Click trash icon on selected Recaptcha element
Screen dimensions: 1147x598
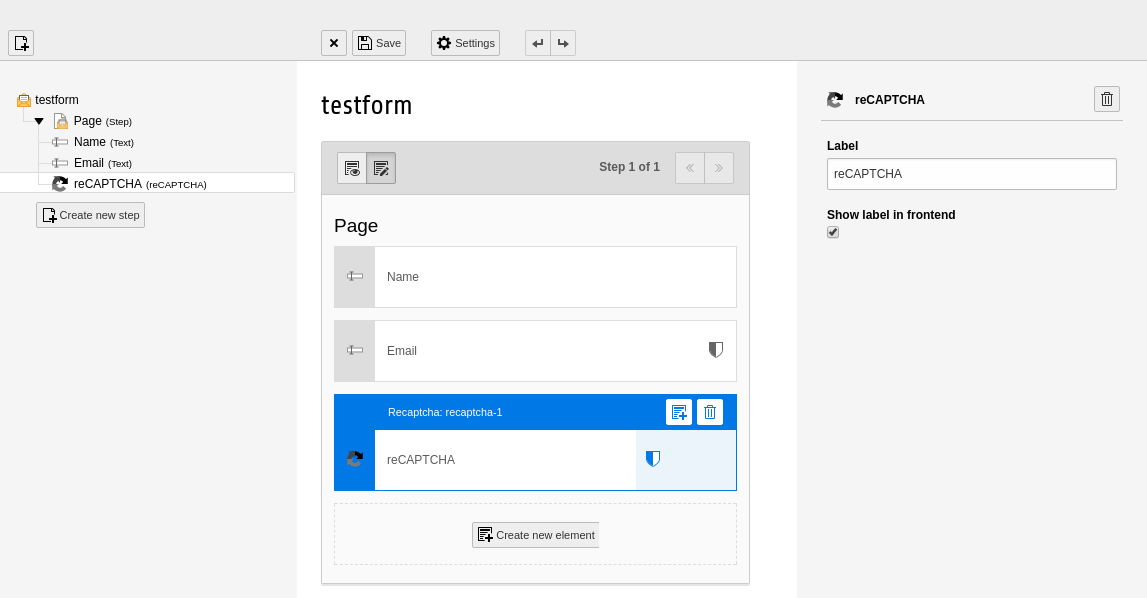tap(710, 411)
